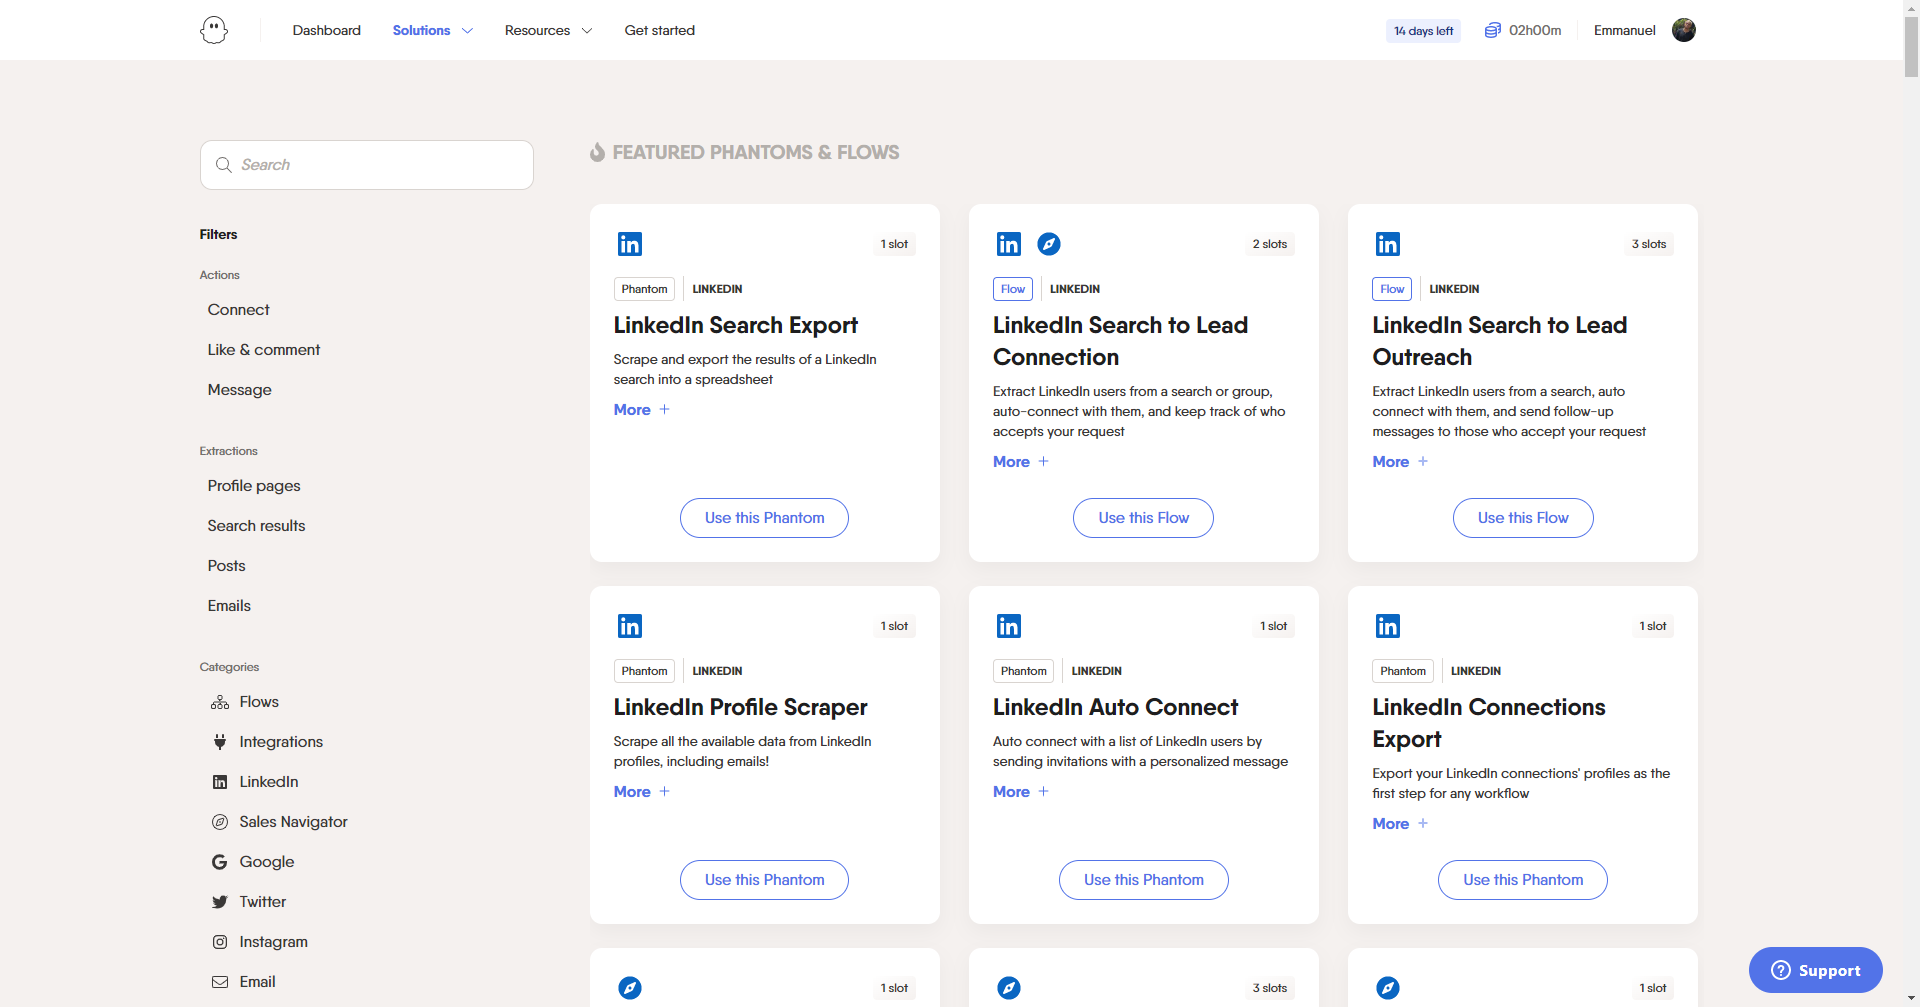Click the 14 days left badge
The width and height of the screenshot is (1920, 1007).
[x=1423, y=31]
